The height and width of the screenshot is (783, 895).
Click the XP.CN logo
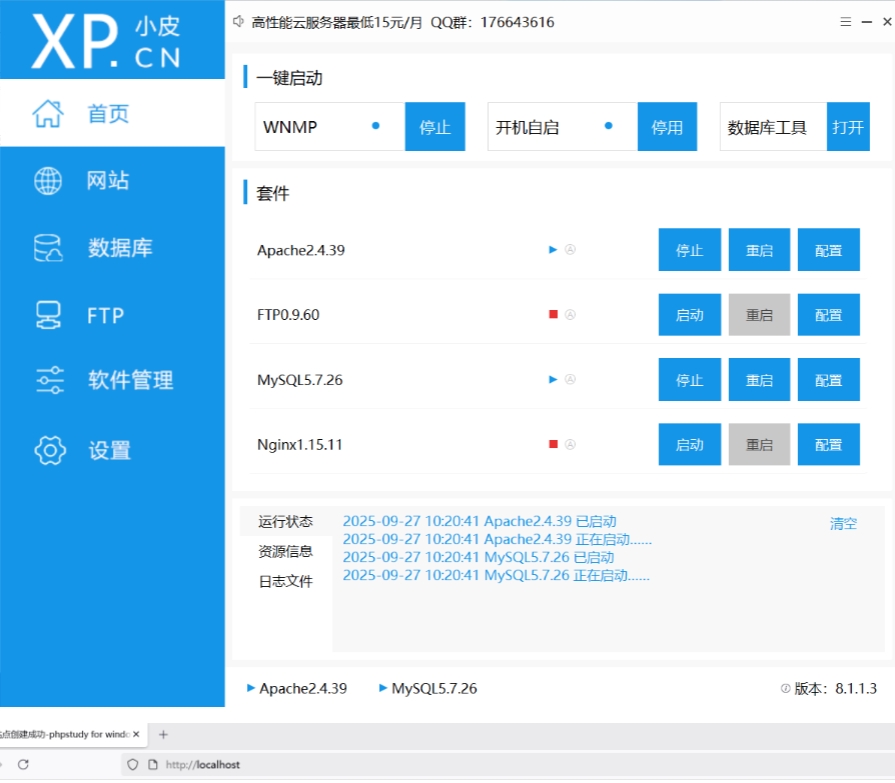coord(106,41)
